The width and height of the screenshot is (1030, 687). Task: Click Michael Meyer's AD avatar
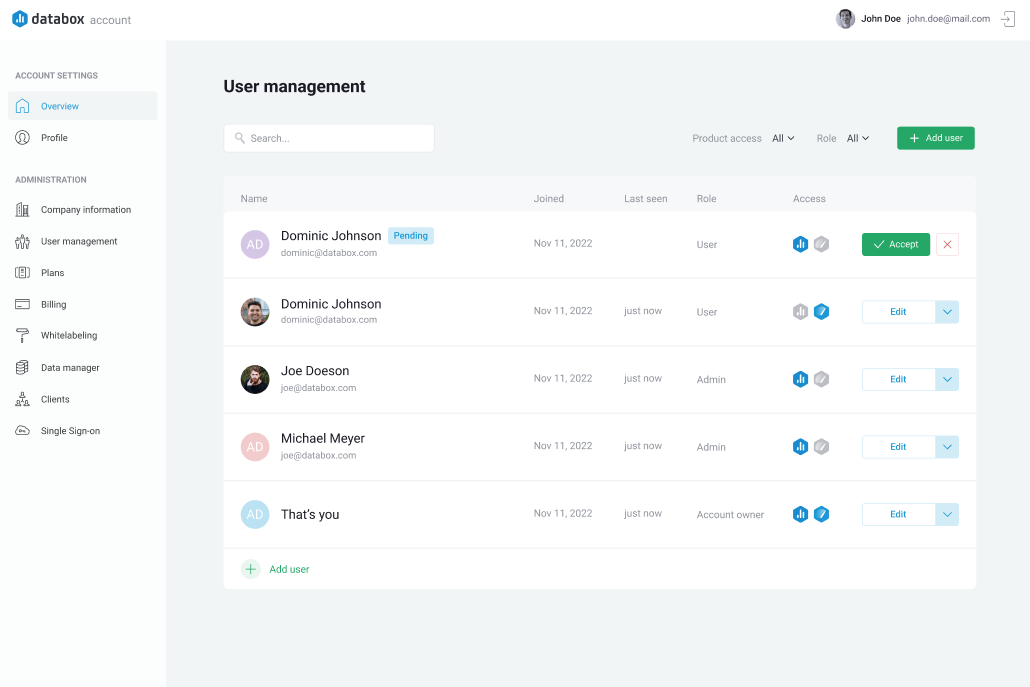point(255,447)
